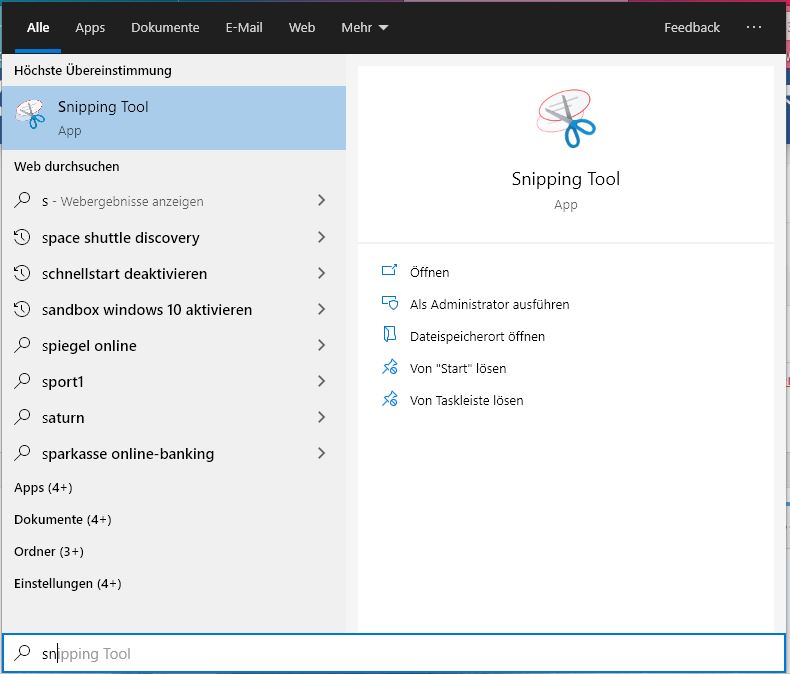Switch to the Web tab
This screenshot has width=790, height=674.
[302, 27]
